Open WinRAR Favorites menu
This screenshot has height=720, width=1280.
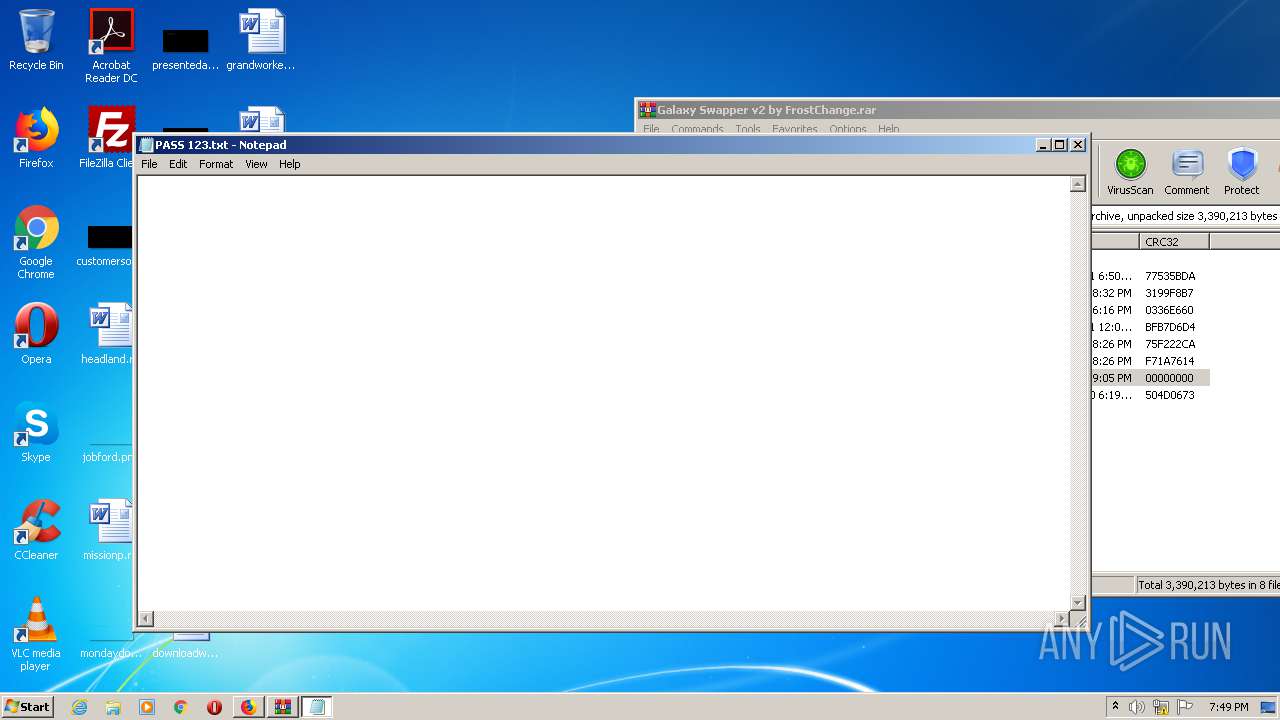coord(795,129)
